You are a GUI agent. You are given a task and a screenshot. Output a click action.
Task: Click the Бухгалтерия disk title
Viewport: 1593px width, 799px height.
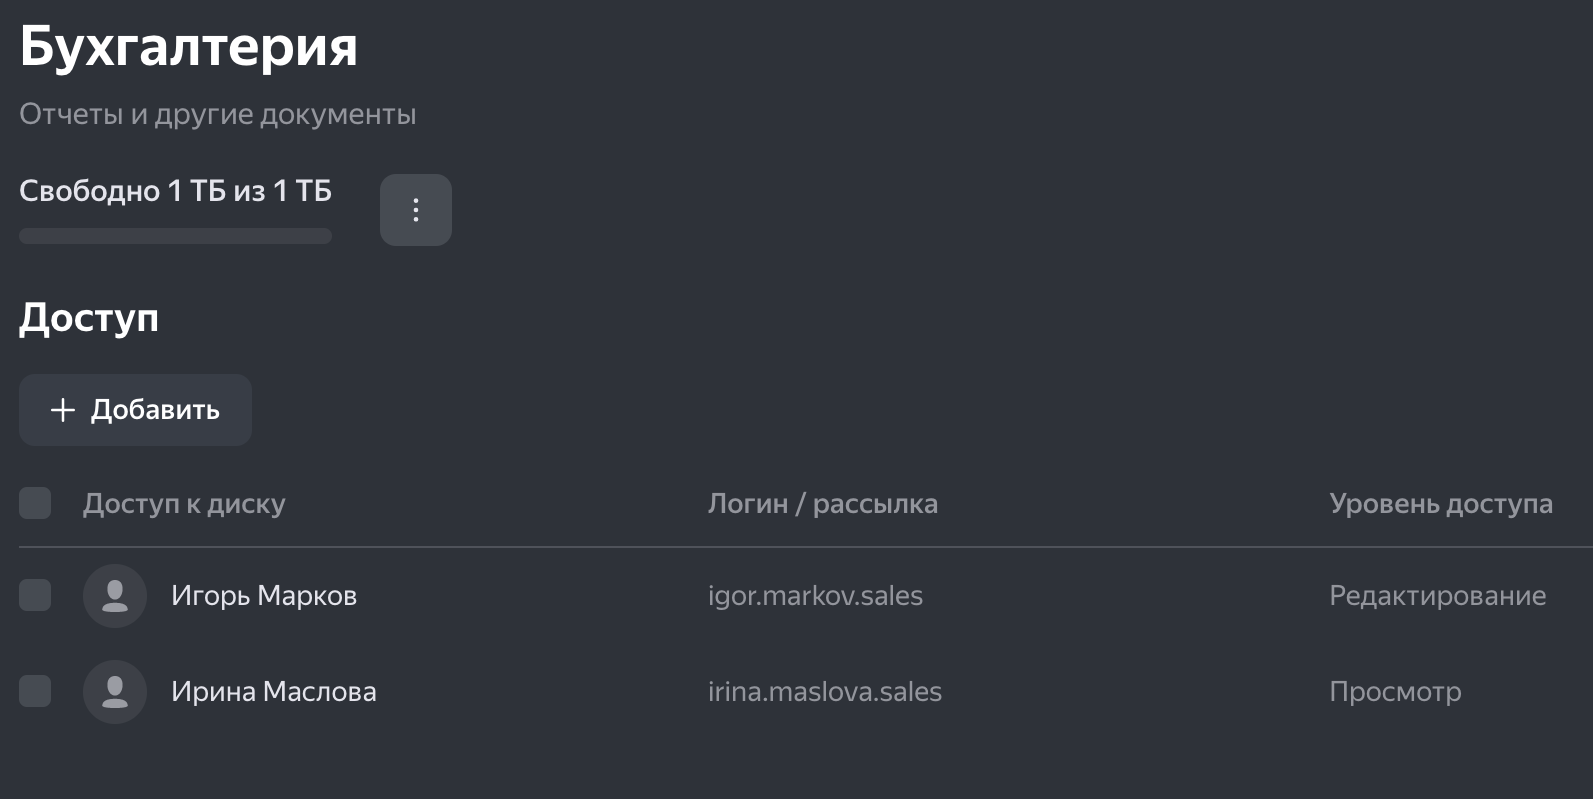189,47
